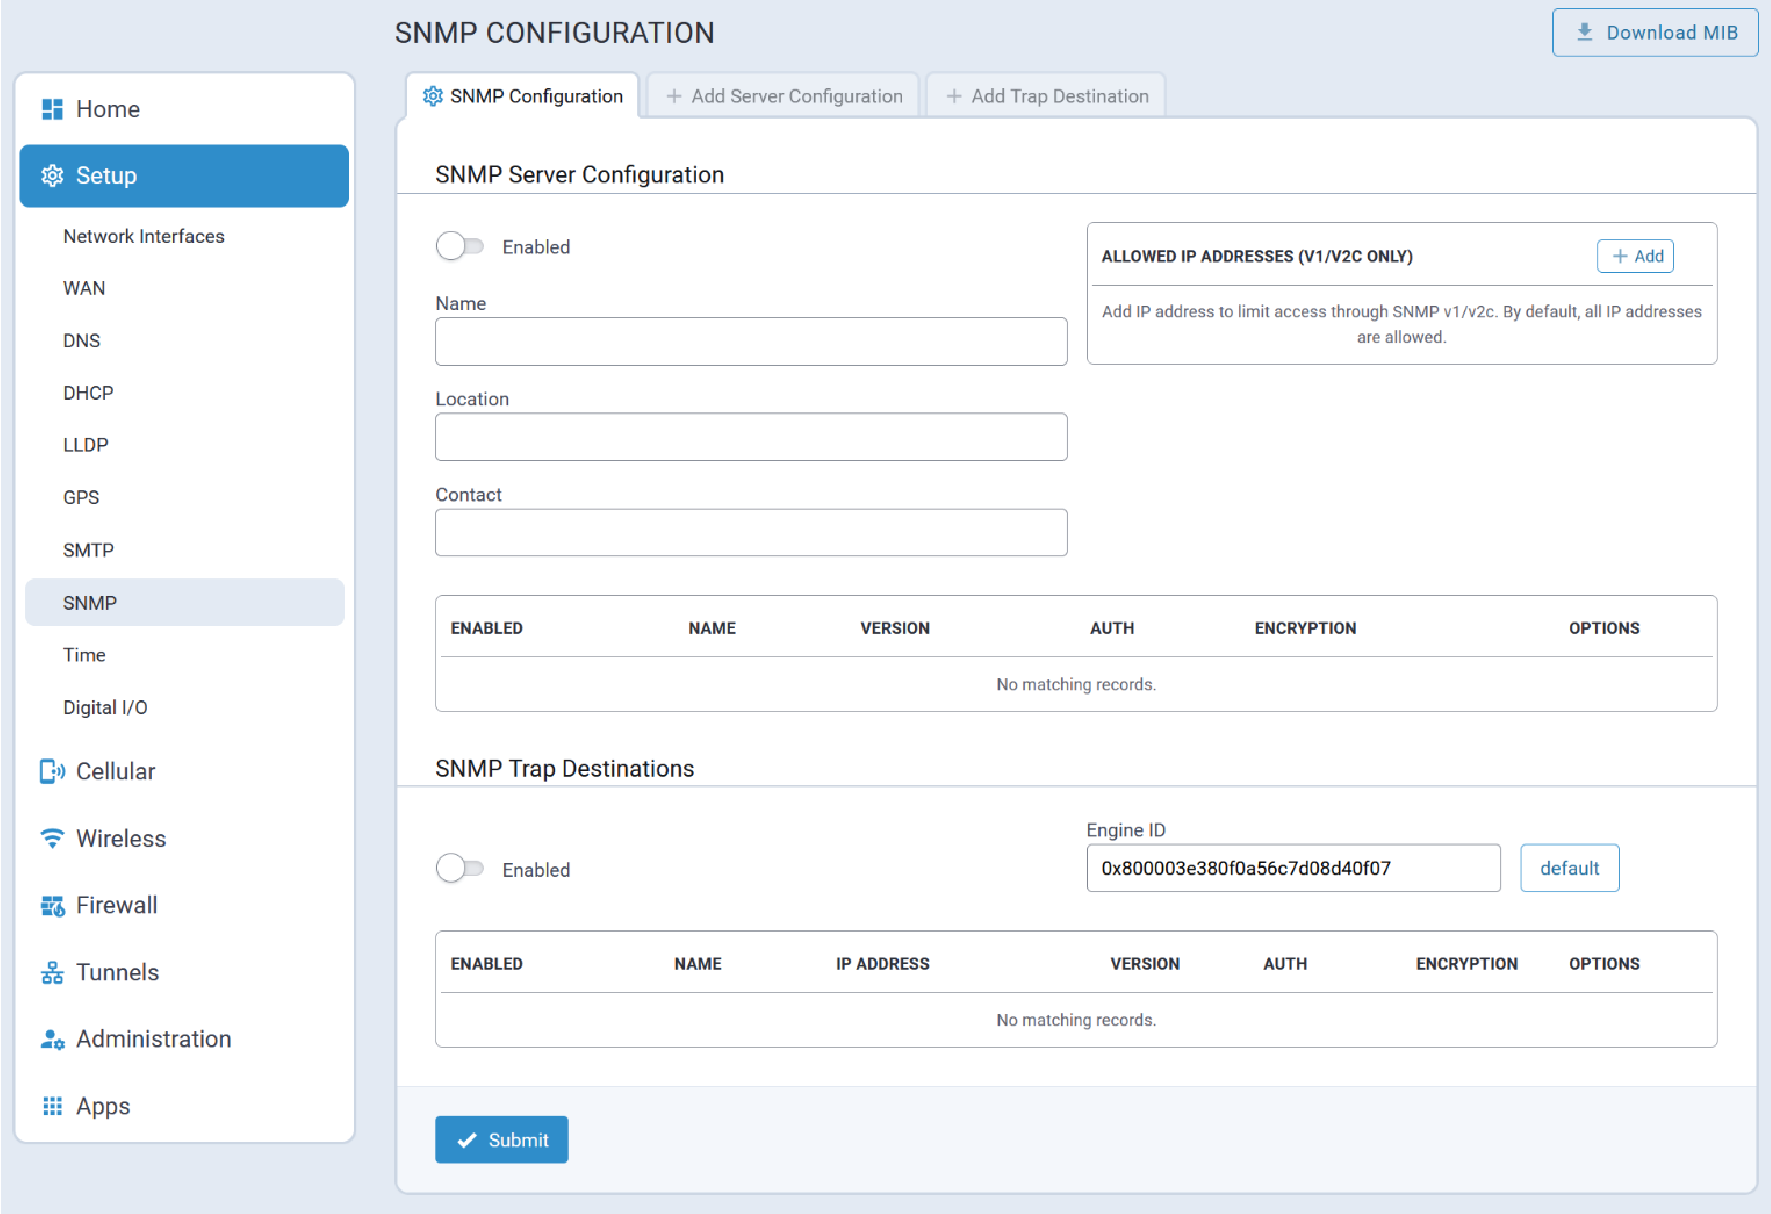Click the Home dashboard icon
The height and width of the screenshot is (1214, 1771).
52,109
